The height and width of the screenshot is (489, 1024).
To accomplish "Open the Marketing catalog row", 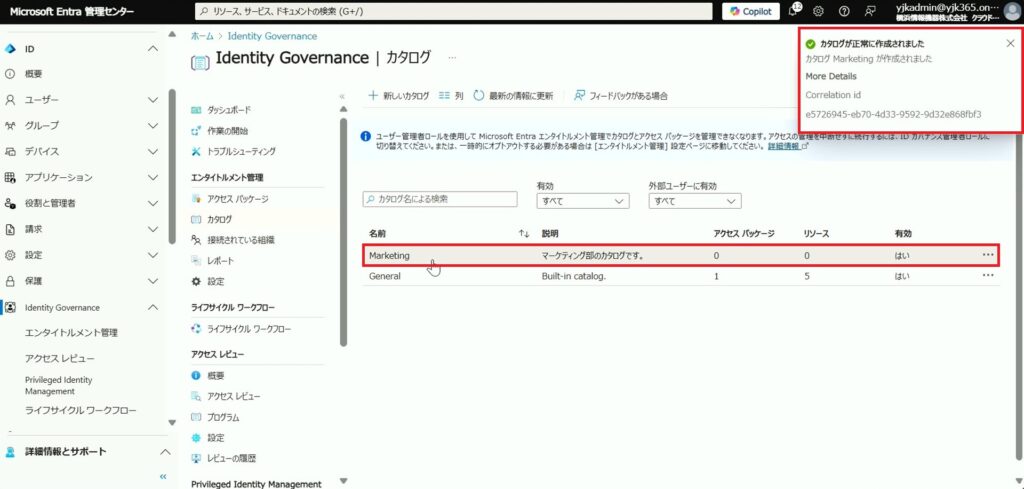I will [x=681, y=256].
